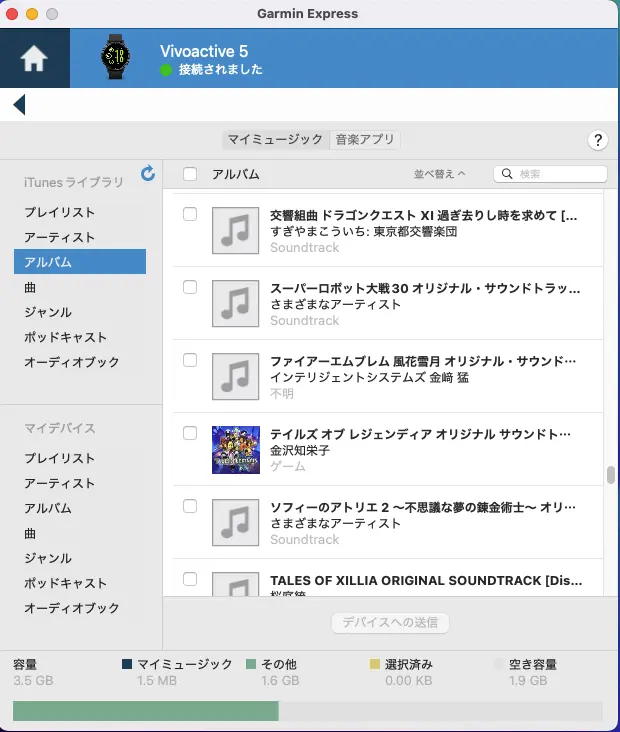620x732 pixels.
Task: Check the 交響組曲 ドラゴンクエスト XI album checkbox
Action: point(190,215)
